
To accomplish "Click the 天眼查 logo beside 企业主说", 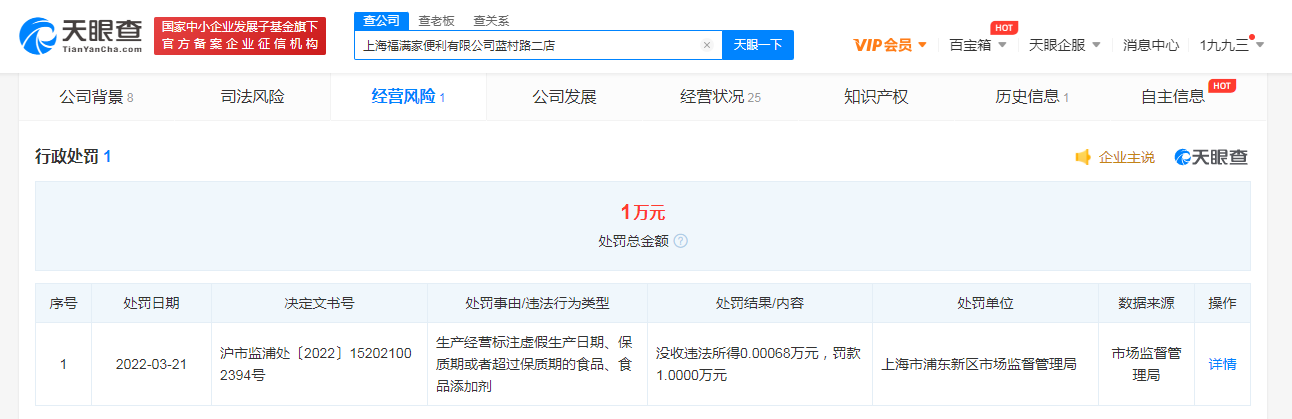I will pyautogui.click(x=1211, y=157).
